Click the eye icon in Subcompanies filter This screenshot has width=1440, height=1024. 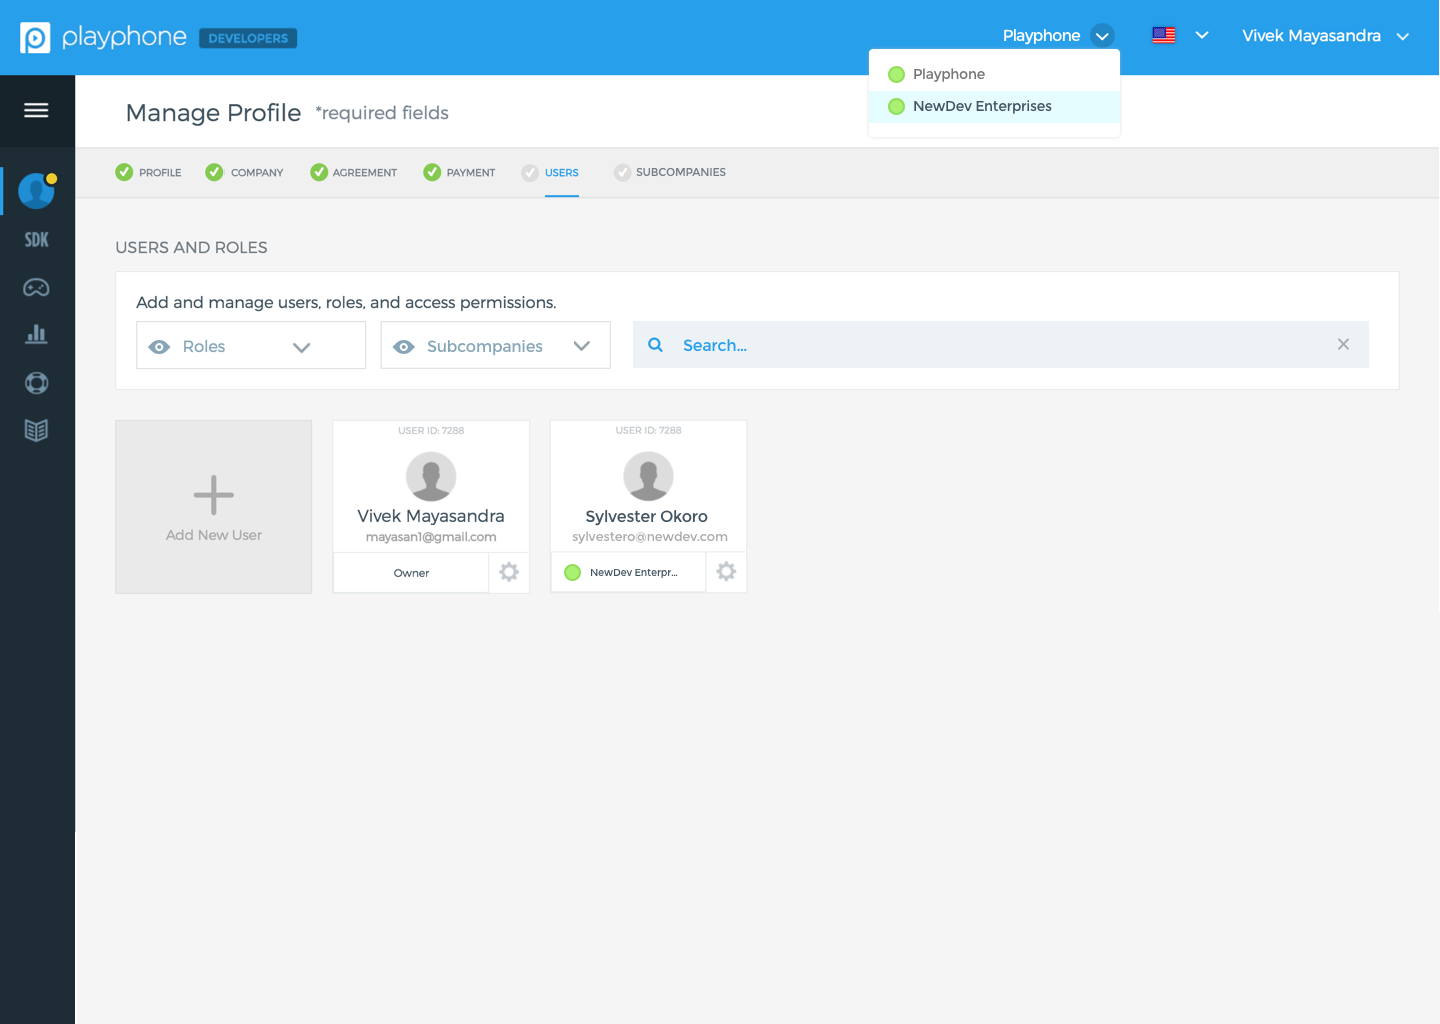click(x=404, y=347)
